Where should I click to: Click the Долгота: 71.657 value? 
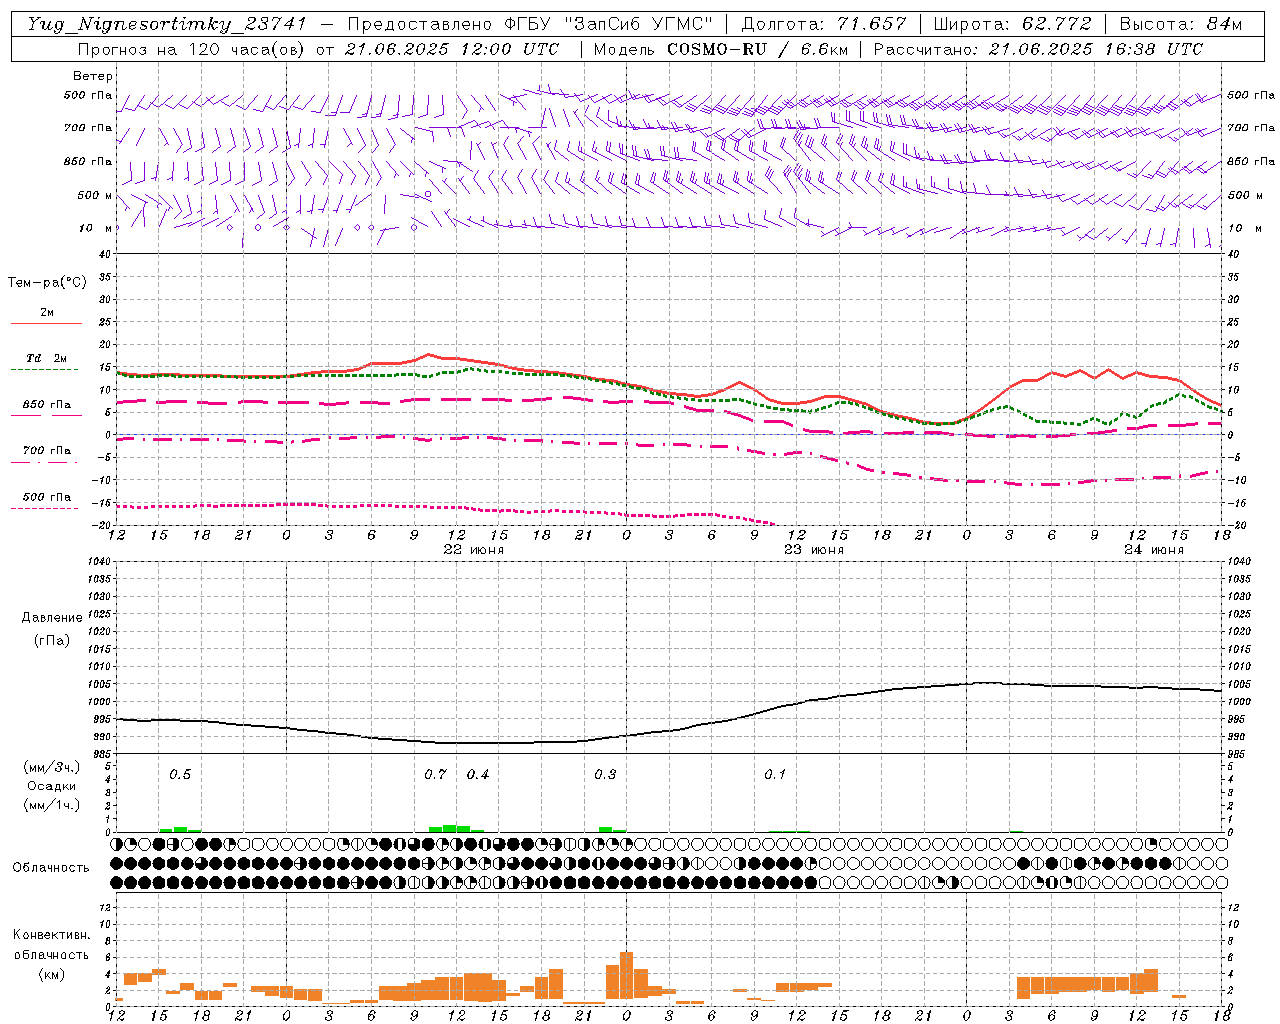[824, 24]
